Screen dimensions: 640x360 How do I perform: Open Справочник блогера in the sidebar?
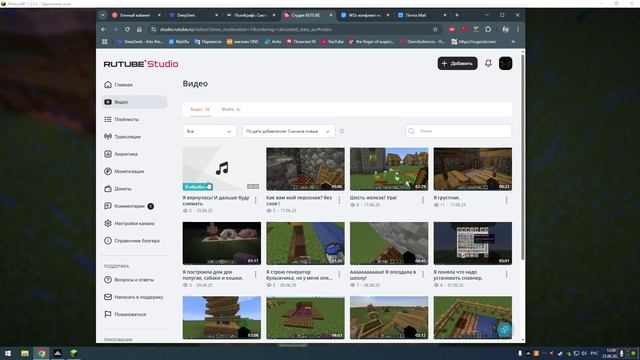tap(131, 241)
